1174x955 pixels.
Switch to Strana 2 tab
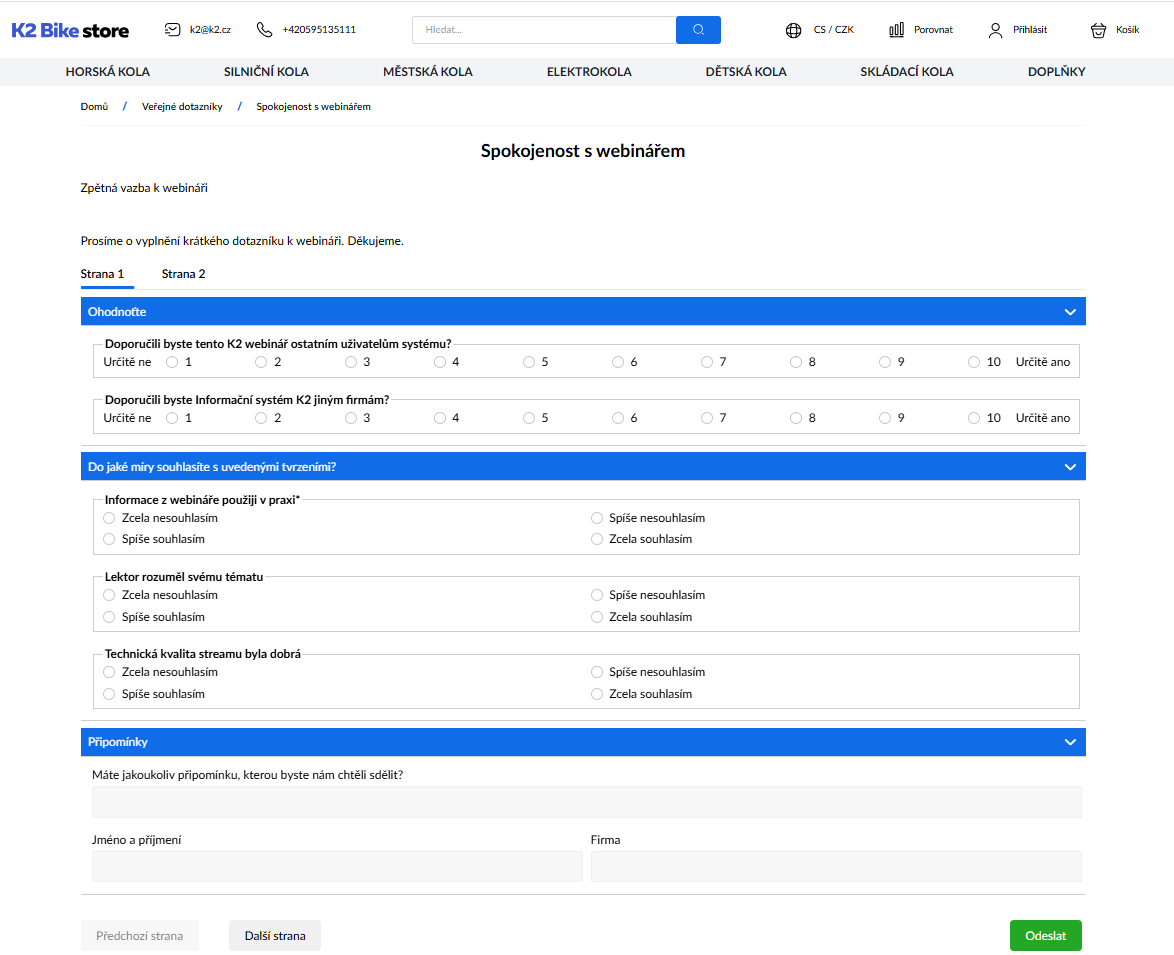tap(183, 274)
